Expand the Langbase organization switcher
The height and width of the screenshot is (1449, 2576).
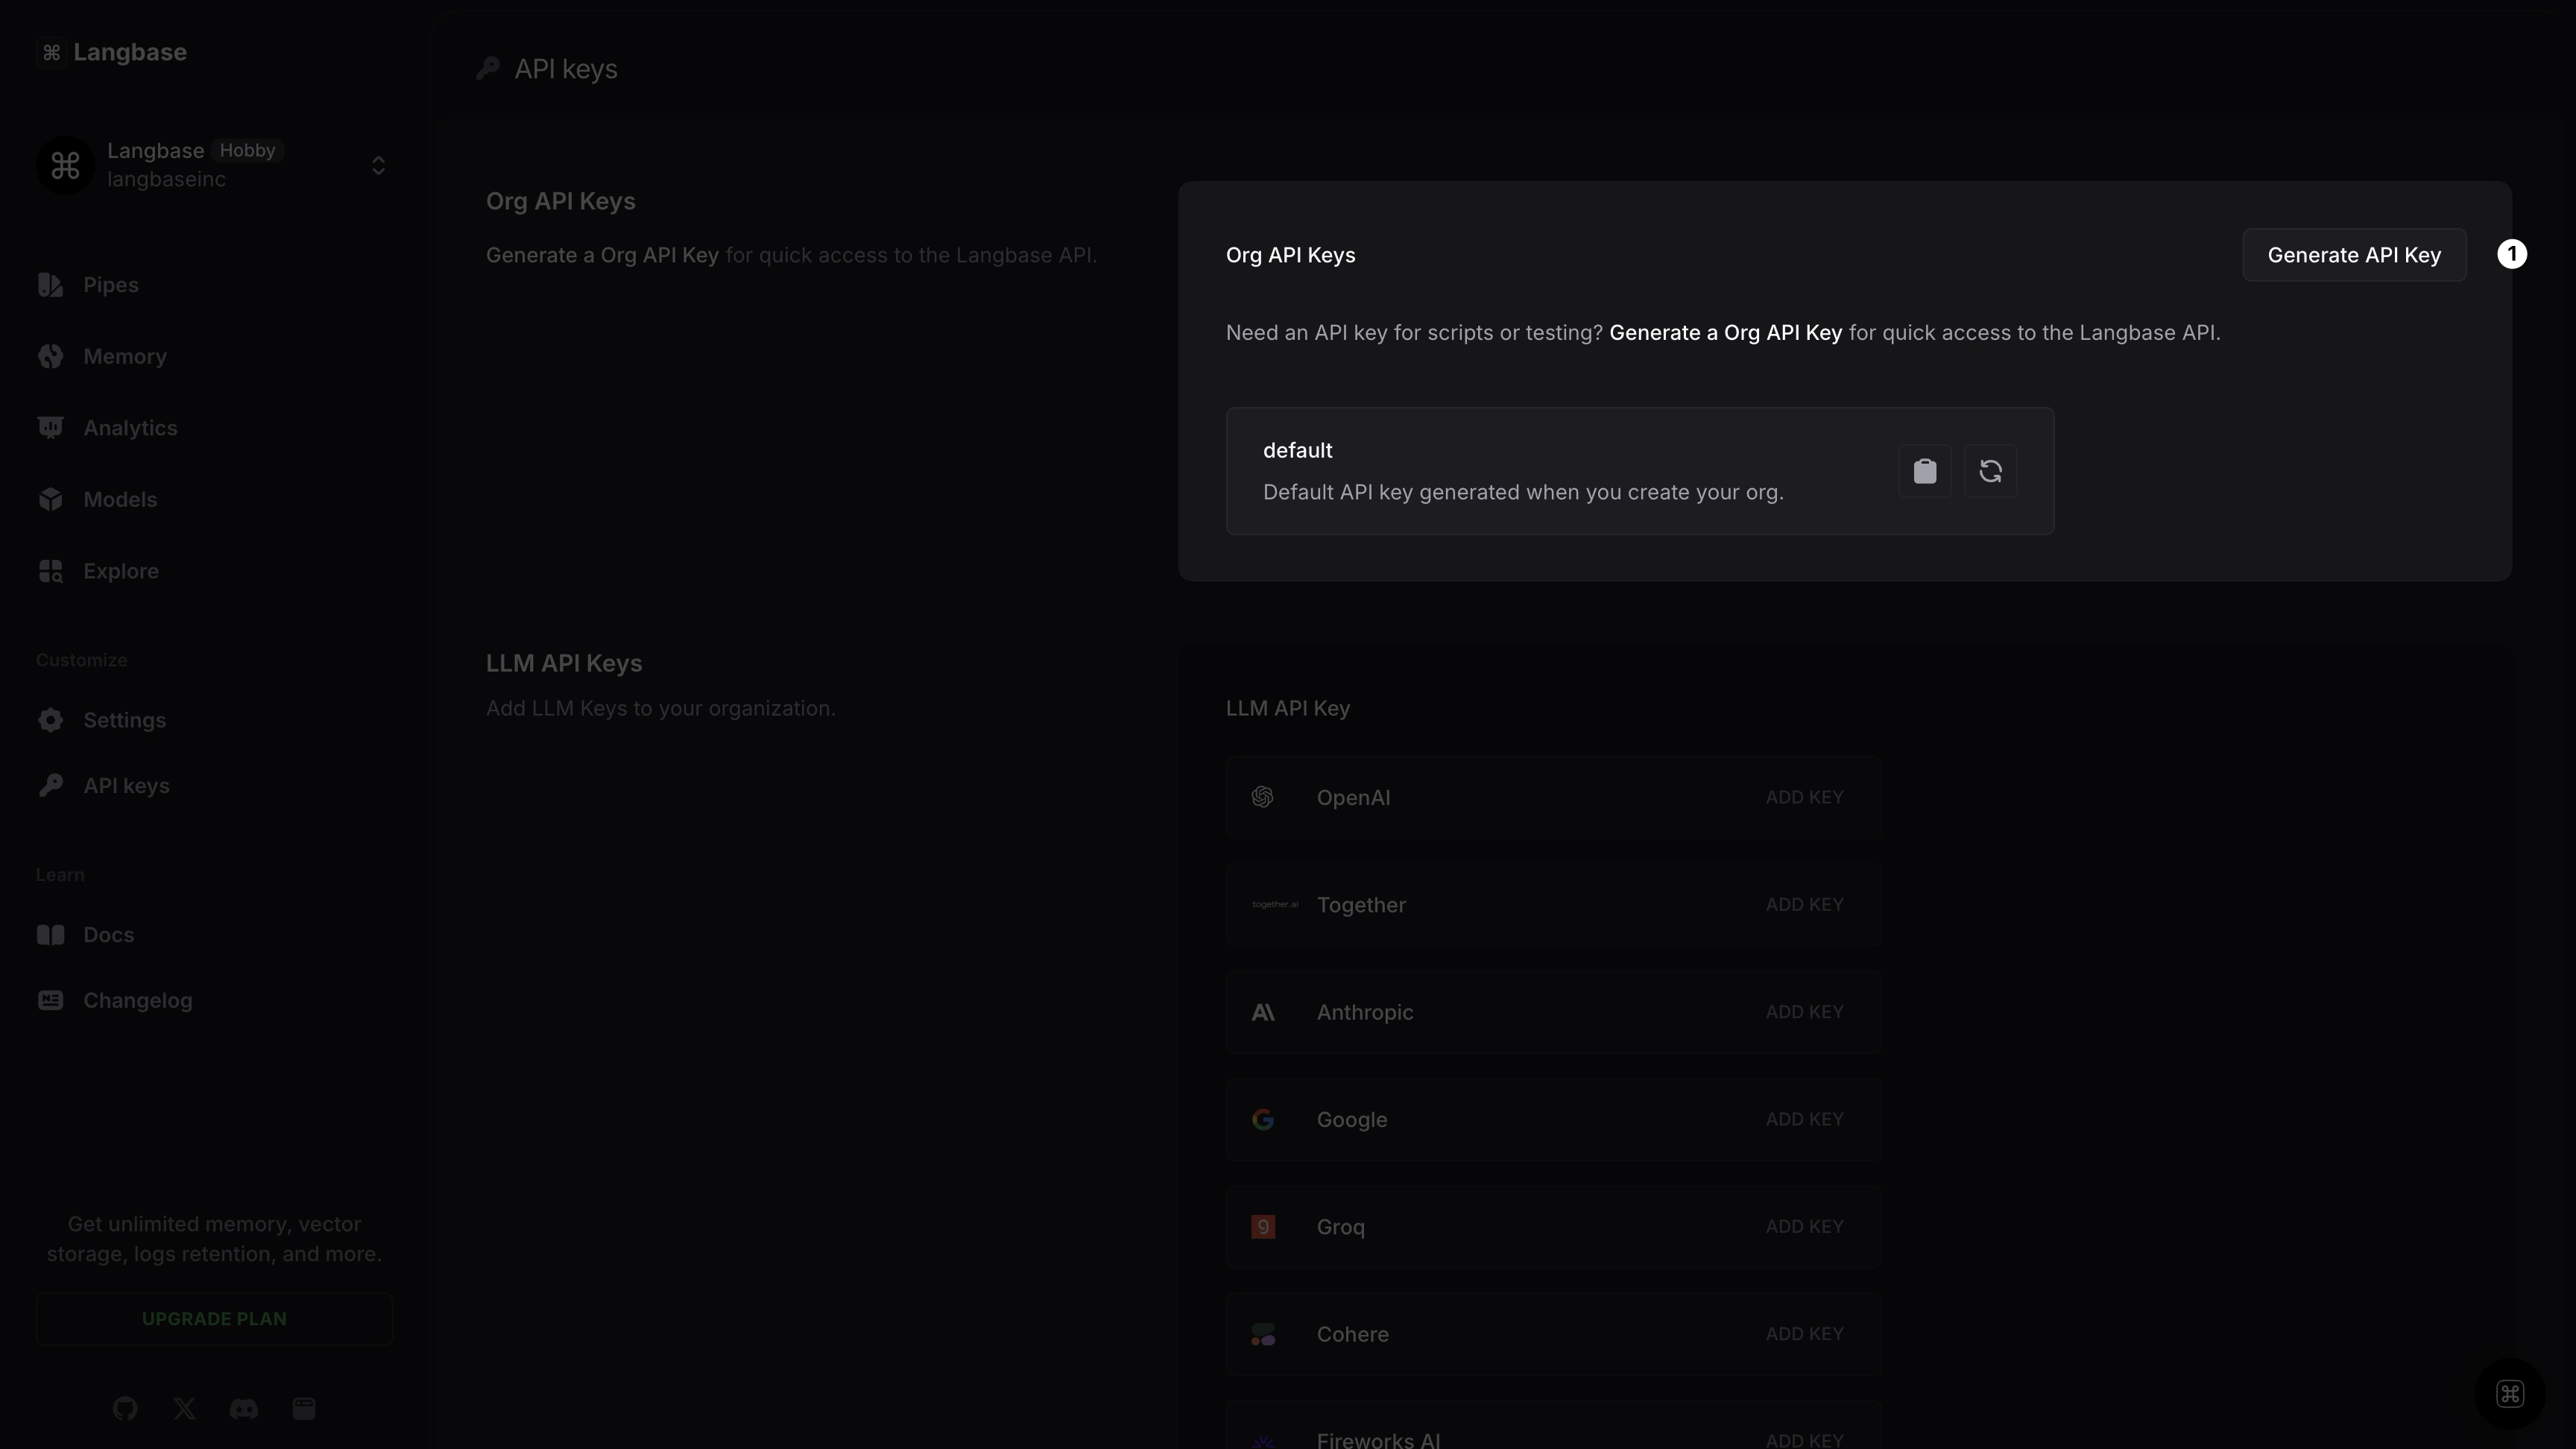click(x=378, y=165)
